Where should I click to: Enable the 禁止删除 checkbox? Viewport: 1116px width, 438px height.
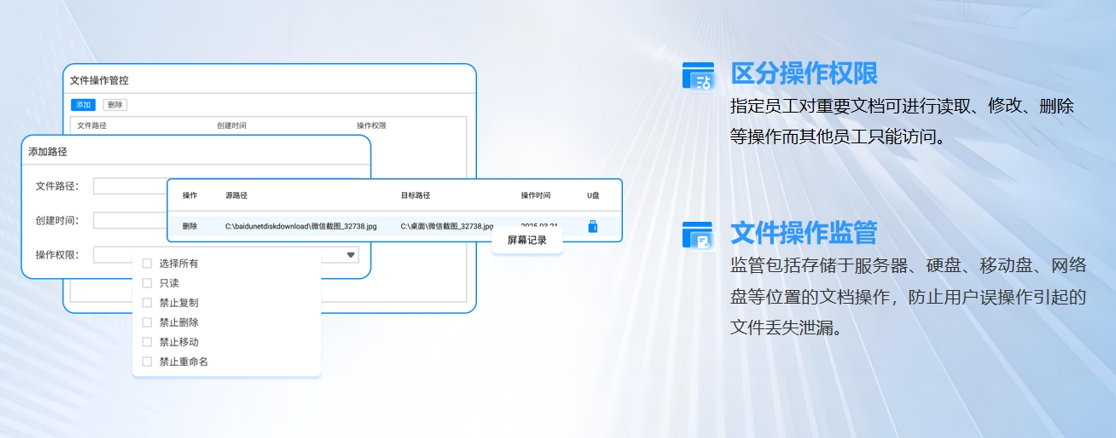147,322
